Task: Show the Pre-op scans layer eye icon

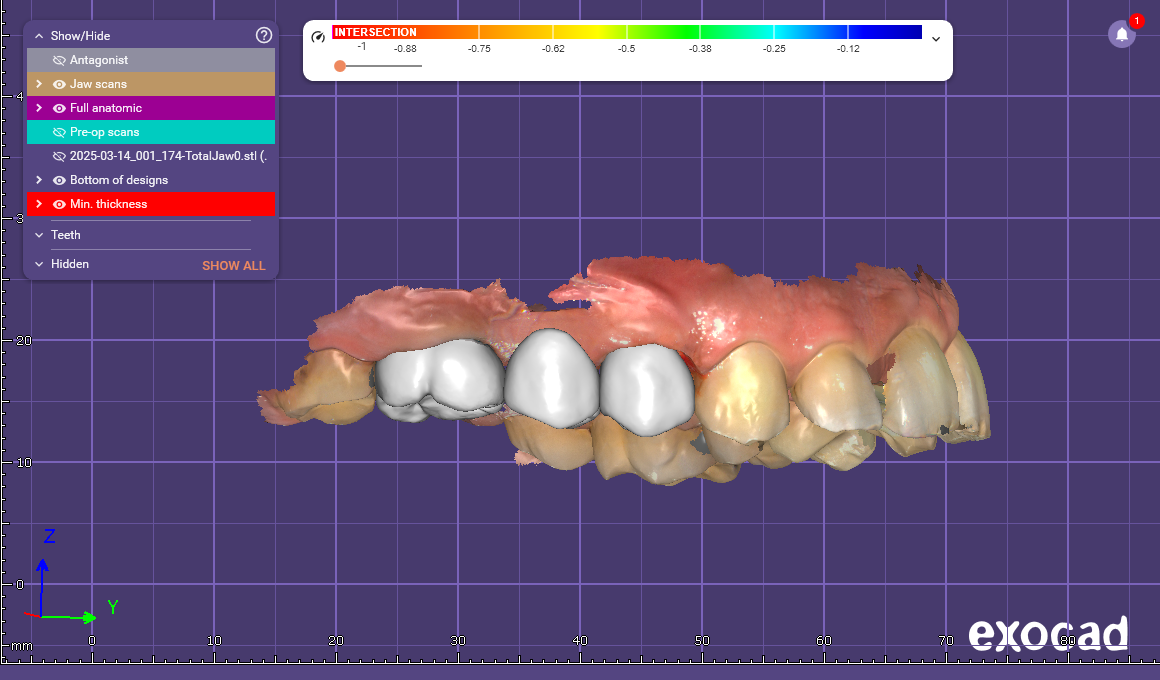Action: coord(59,132)
